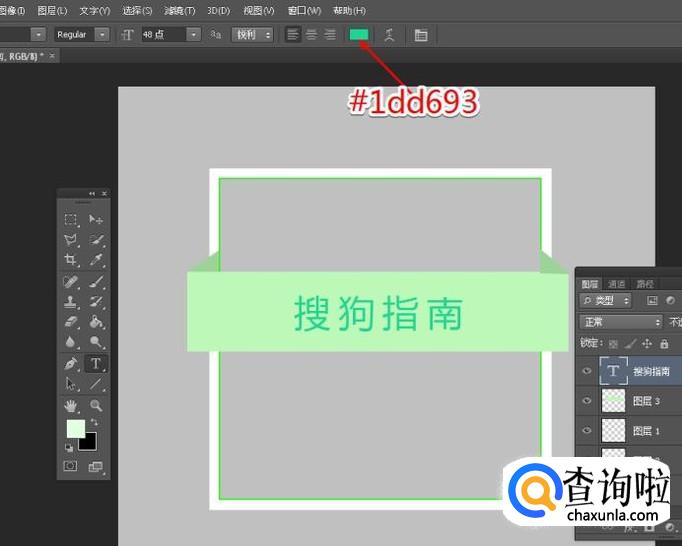This screenshot has width=682, height=546.
Task: Select the Zoom tool in toolbox
Action: pos(96,406)
